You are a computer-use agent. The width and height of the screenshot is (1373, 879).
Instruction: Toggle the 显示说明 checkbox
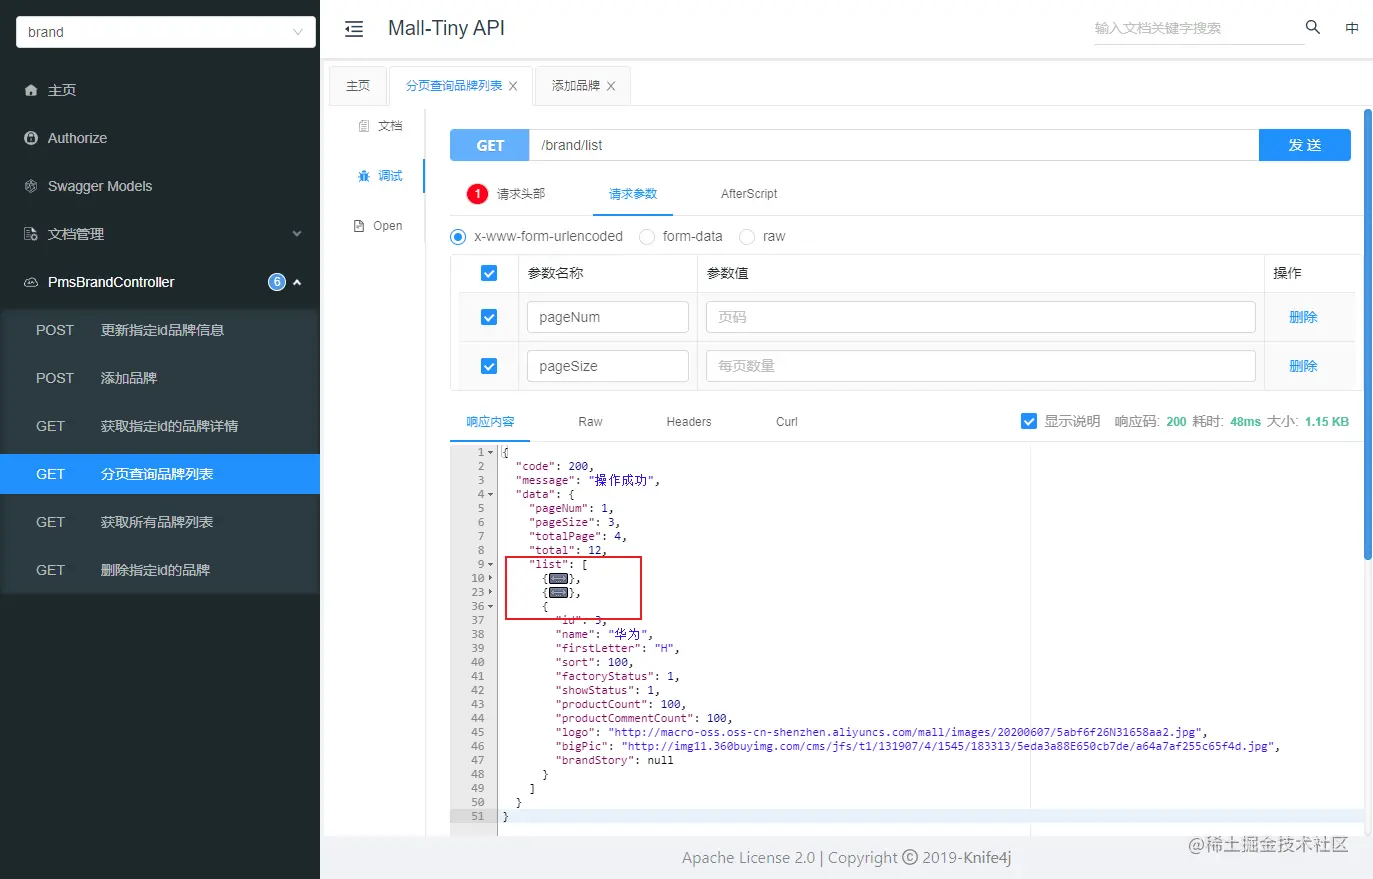(x=1029, y=421)
